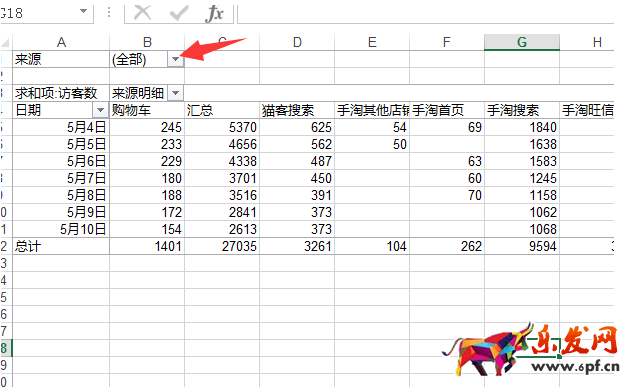Click the Cancel (X) formula bar icon
The height and width of the screenshot is (387, 630).
tap(142, 13)
